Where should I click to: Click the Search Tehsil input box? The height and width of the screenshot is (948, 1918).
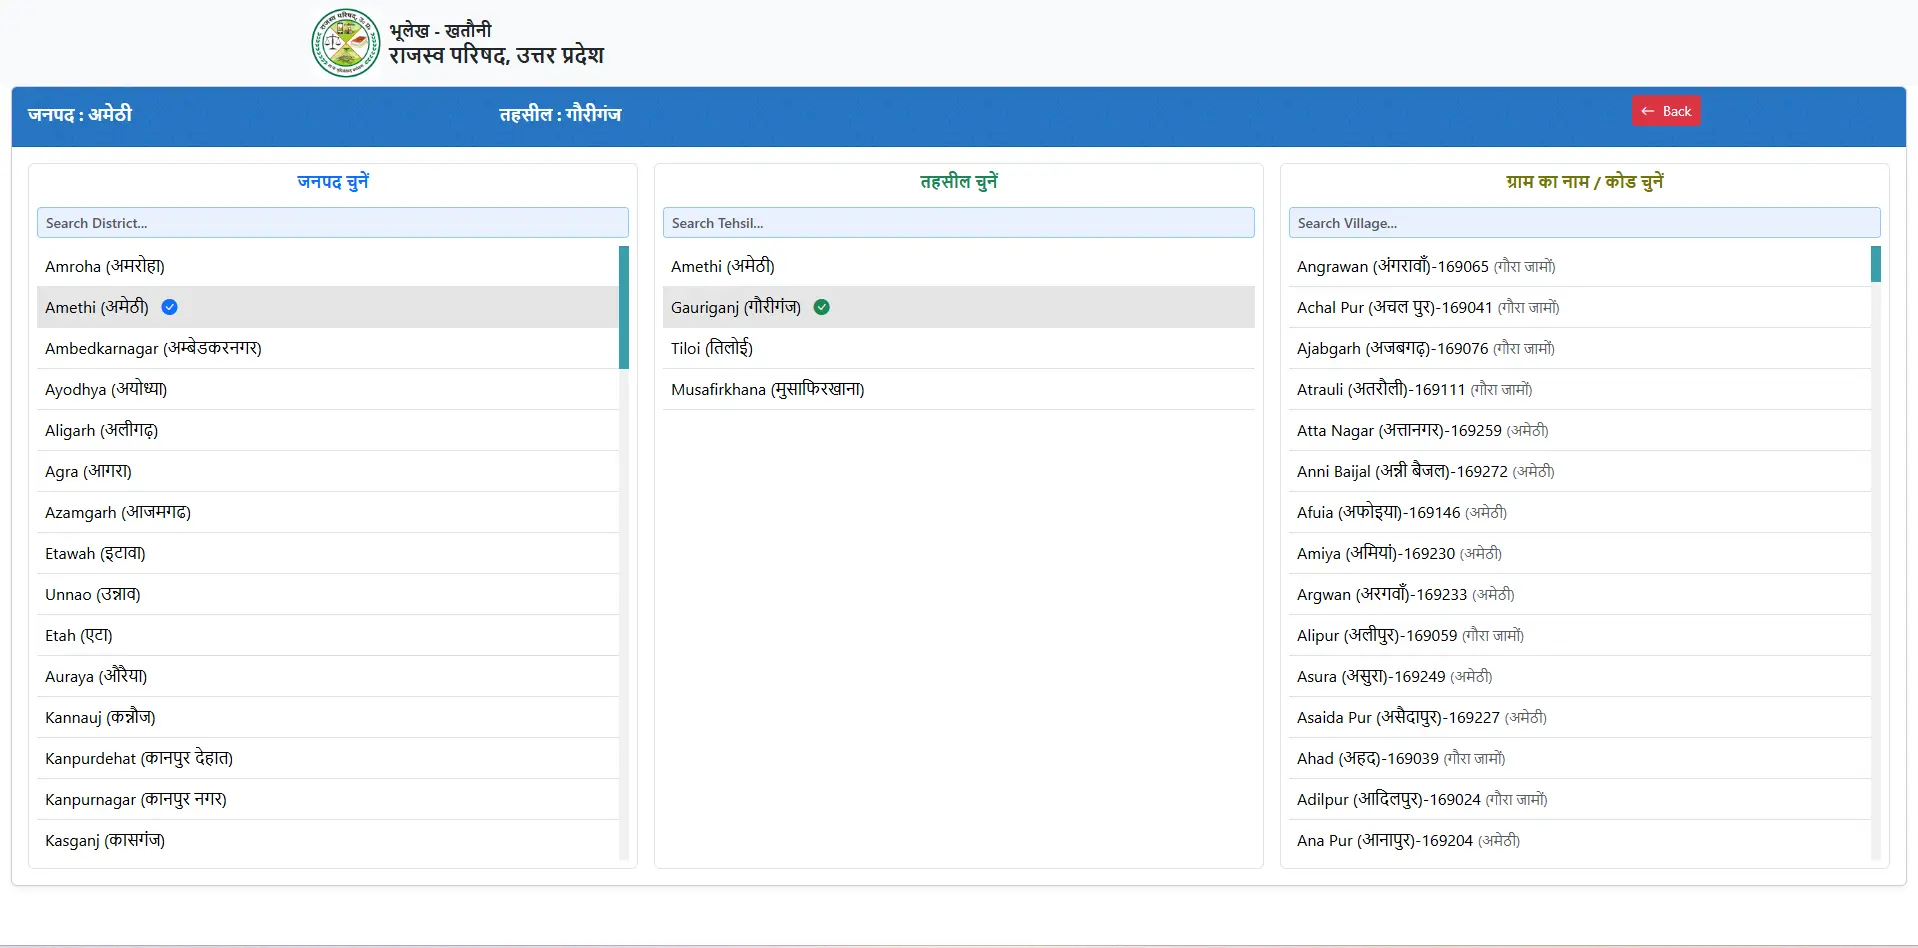tap(959, 222)
